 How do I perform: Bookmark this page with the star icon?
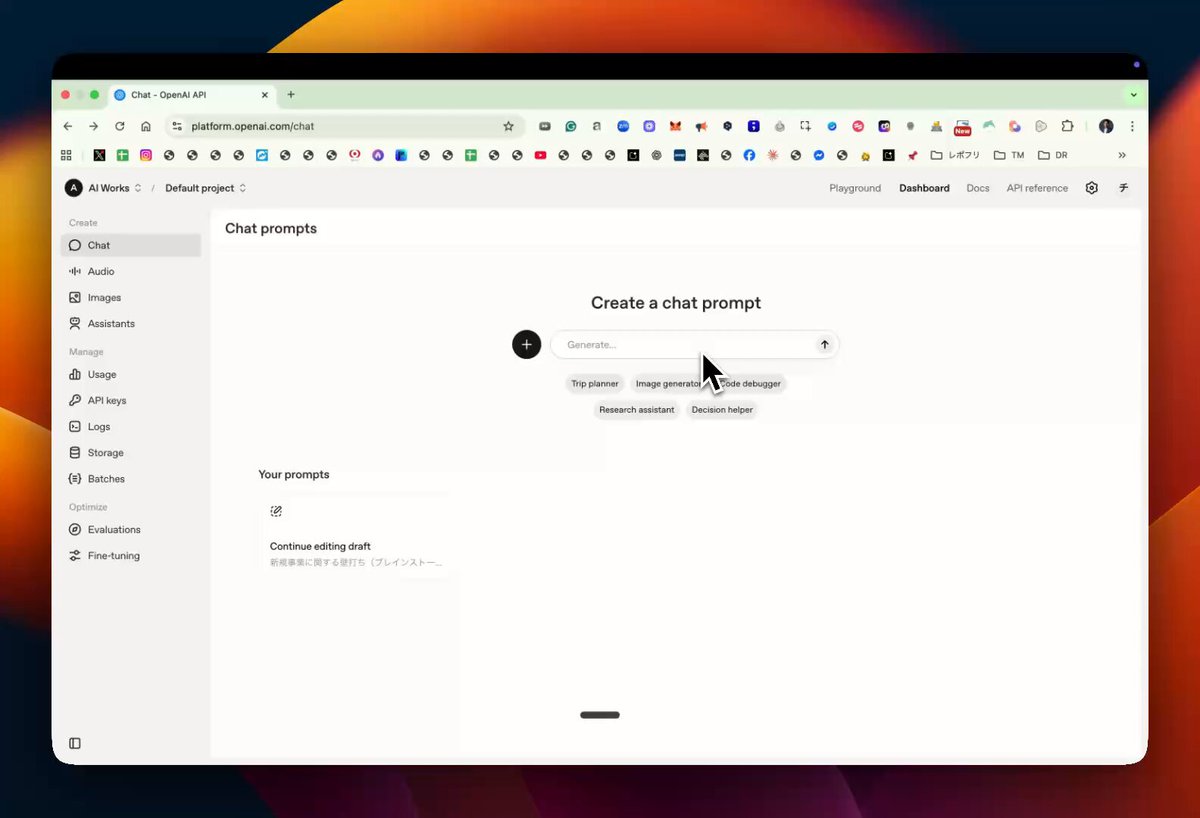508,126
